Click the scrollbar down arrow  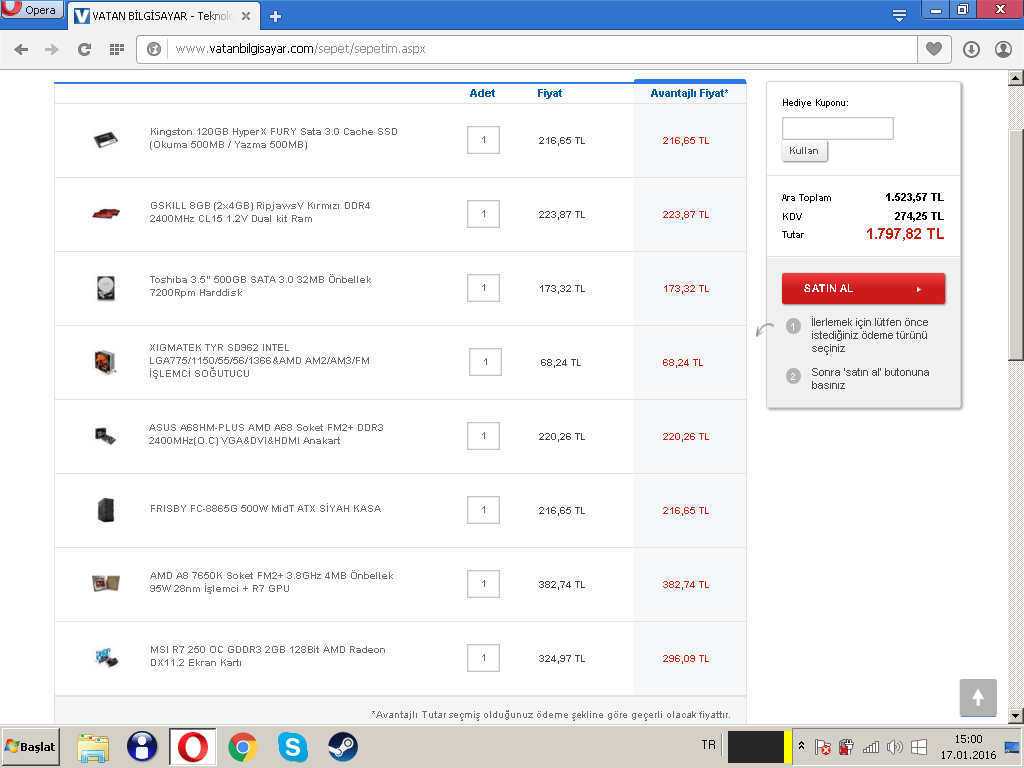1016,716
